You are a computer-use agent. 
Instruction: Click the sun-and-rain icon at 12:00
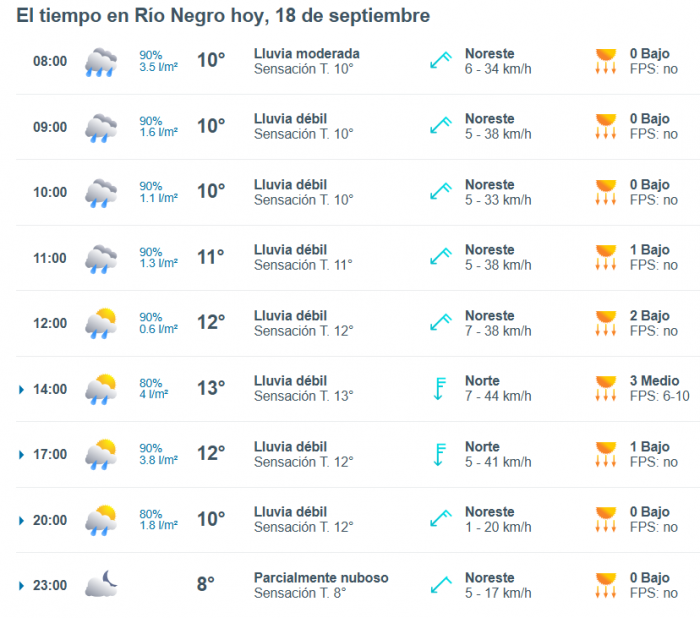[x=100, y=324]
